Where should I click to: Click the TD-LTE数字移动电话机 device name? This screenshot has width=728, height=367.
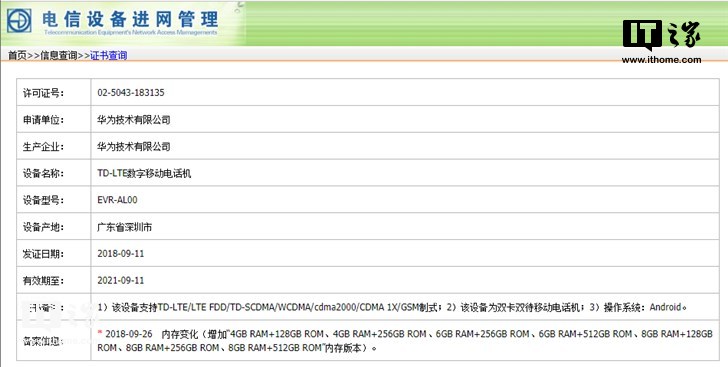point(144,173)
